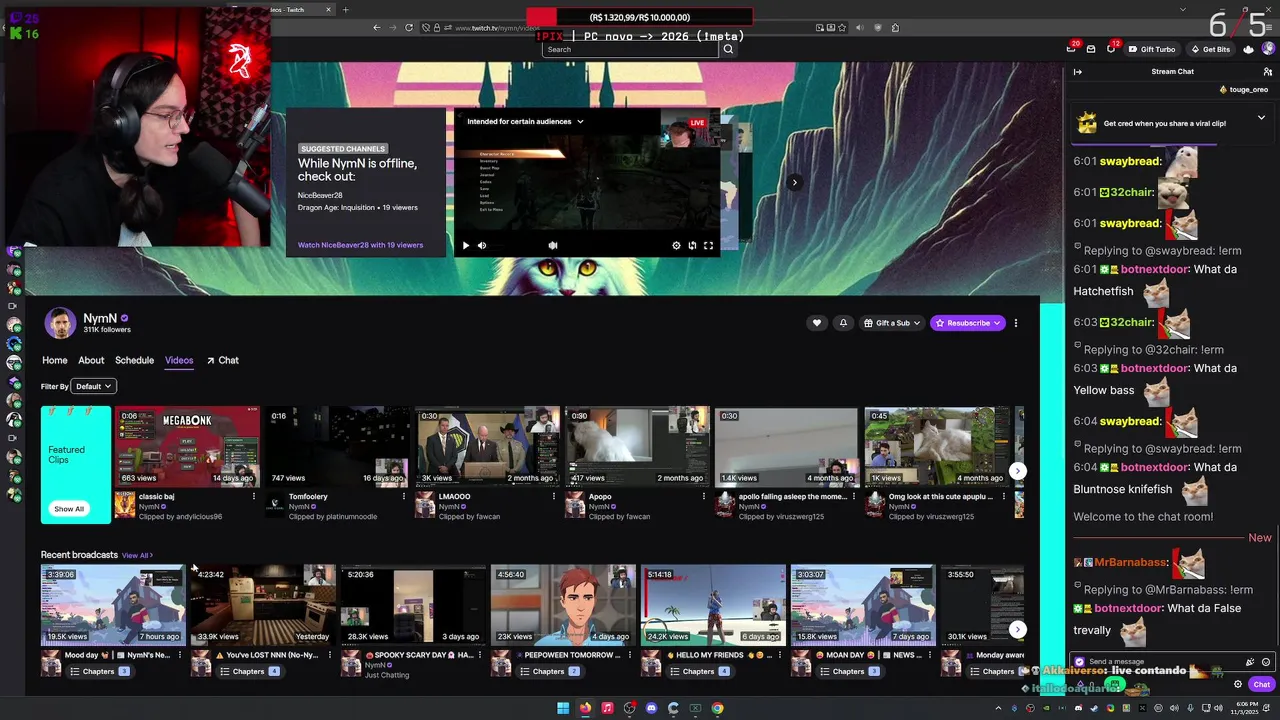The width and height of the screenshot is (1280, 720).
Task: Open the Filter By Default dropdown
Action: pyautogui.click(x=94, y=386)
